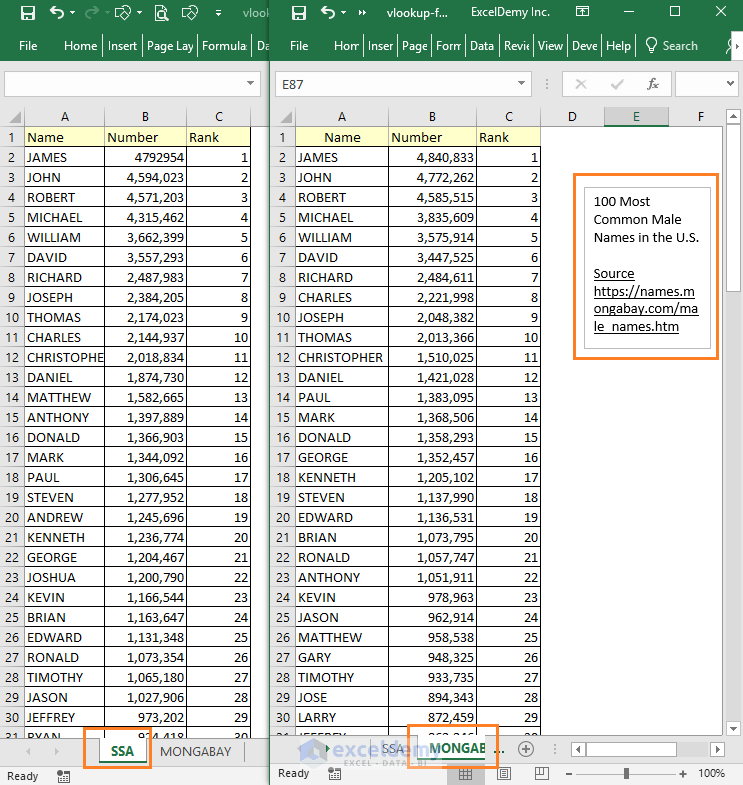Switch to Page Layout view

tap(504, 773)
